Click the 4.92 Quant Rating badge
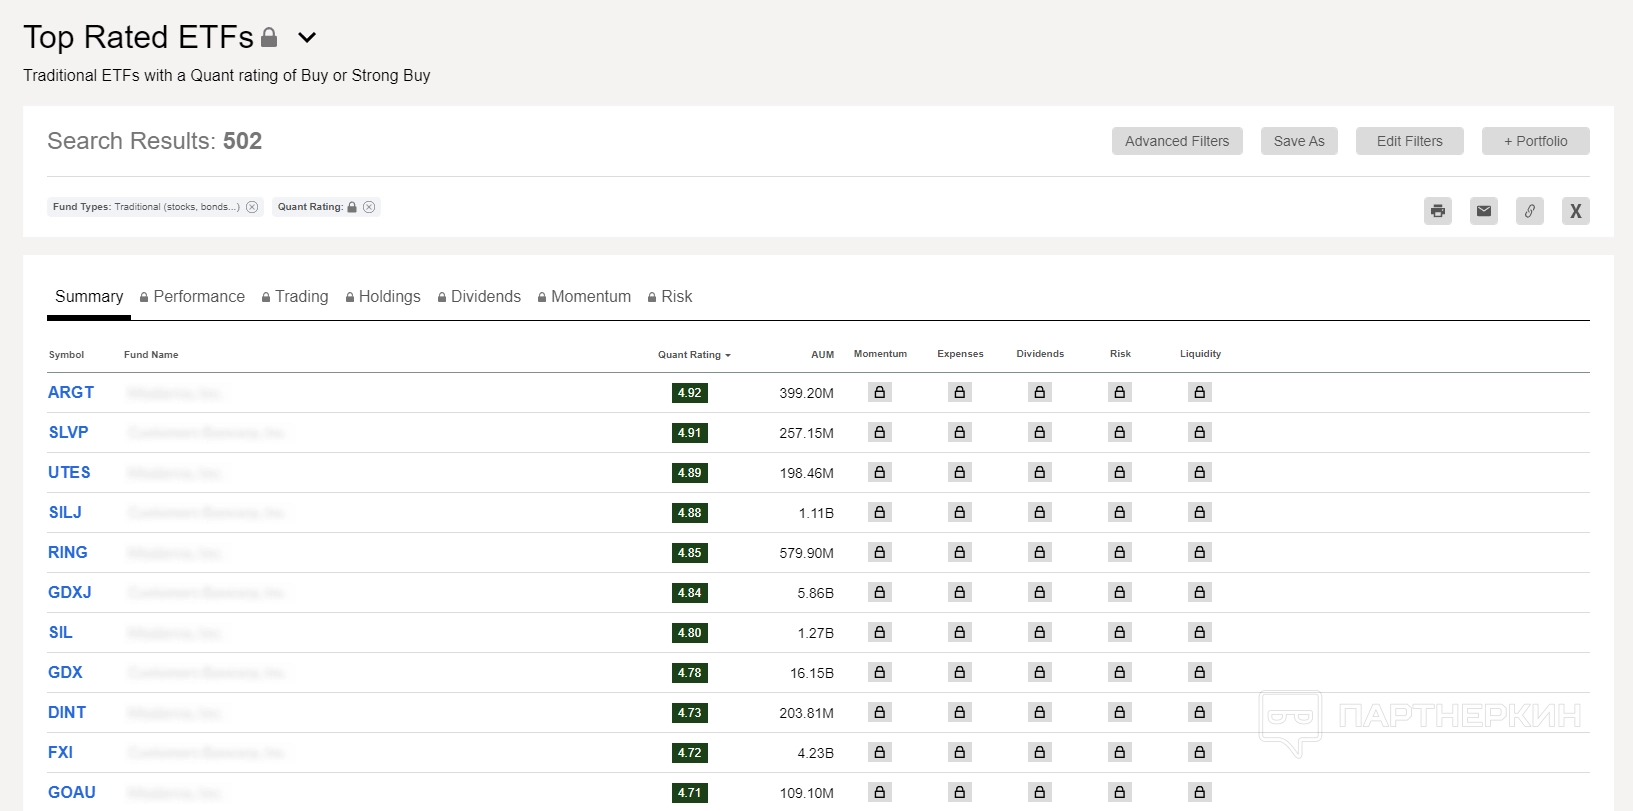1633x811 pixels. [689, 393]
